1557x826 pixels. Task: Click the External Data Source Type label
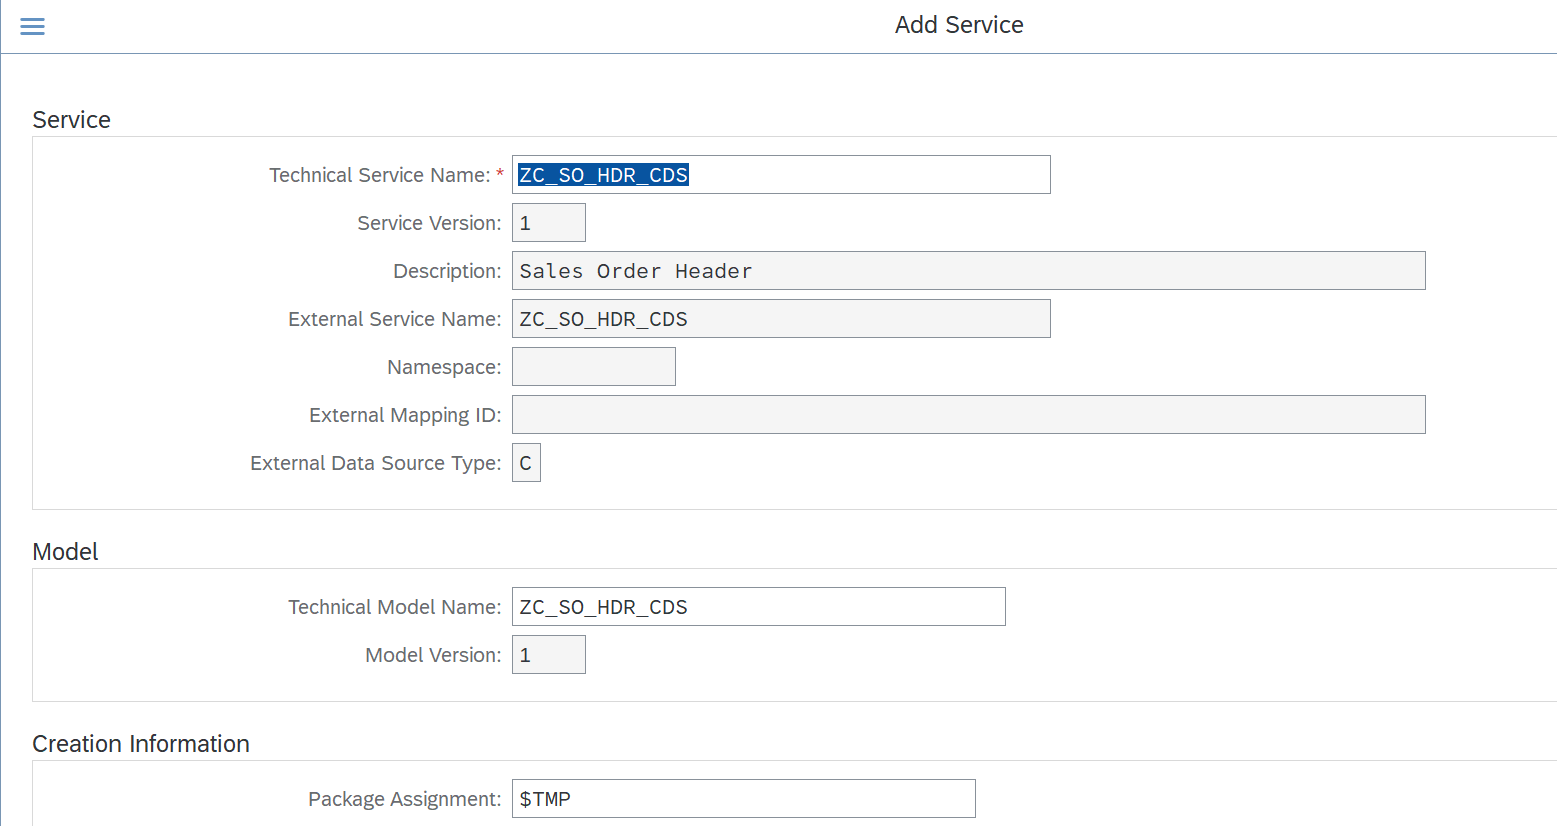tap(374, 462)
